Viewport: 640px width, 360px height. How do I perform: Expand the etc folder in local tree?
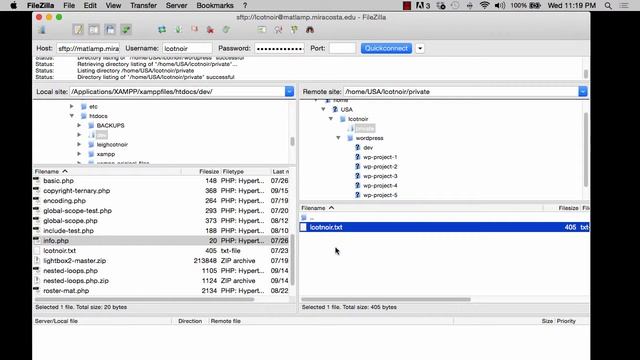(x=71, y=106)
